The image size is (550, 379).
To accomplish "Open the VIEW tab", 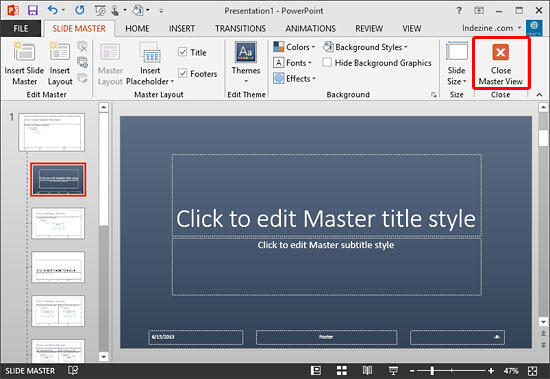I will (411, 28).
